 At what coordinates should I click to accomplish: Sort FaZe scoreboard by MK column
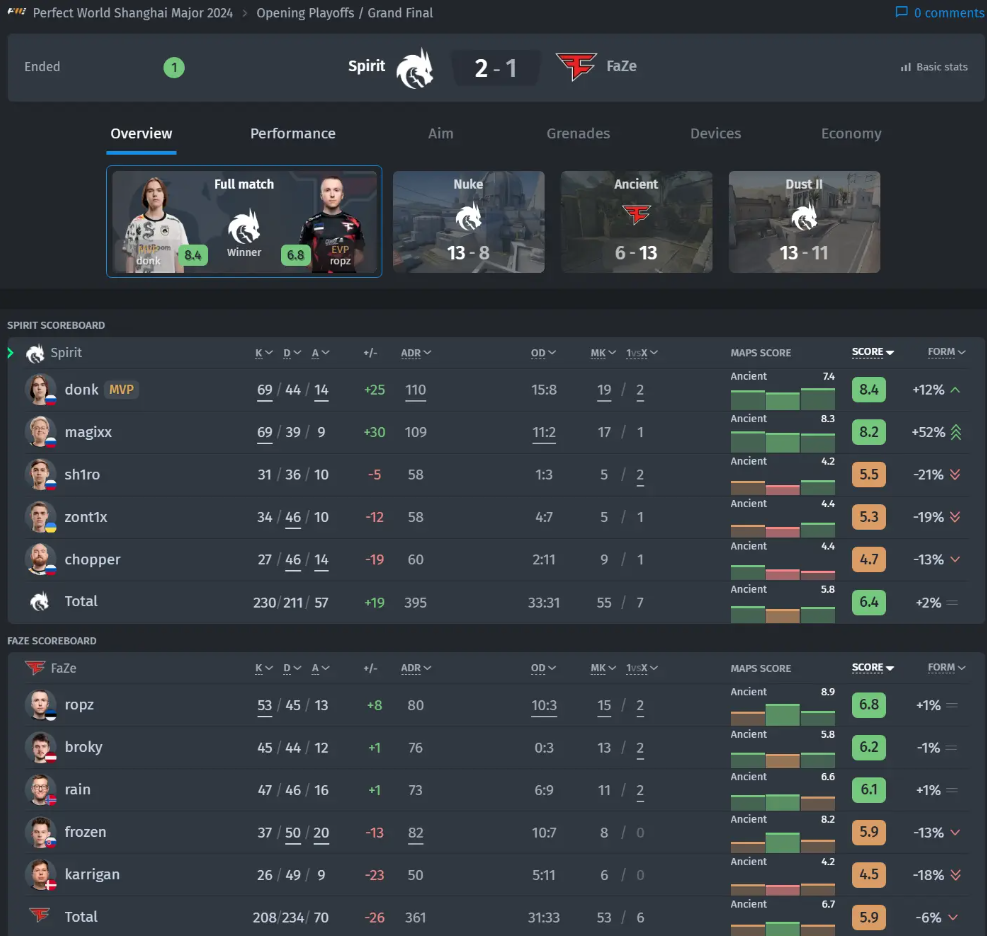(x=602, y=668)
